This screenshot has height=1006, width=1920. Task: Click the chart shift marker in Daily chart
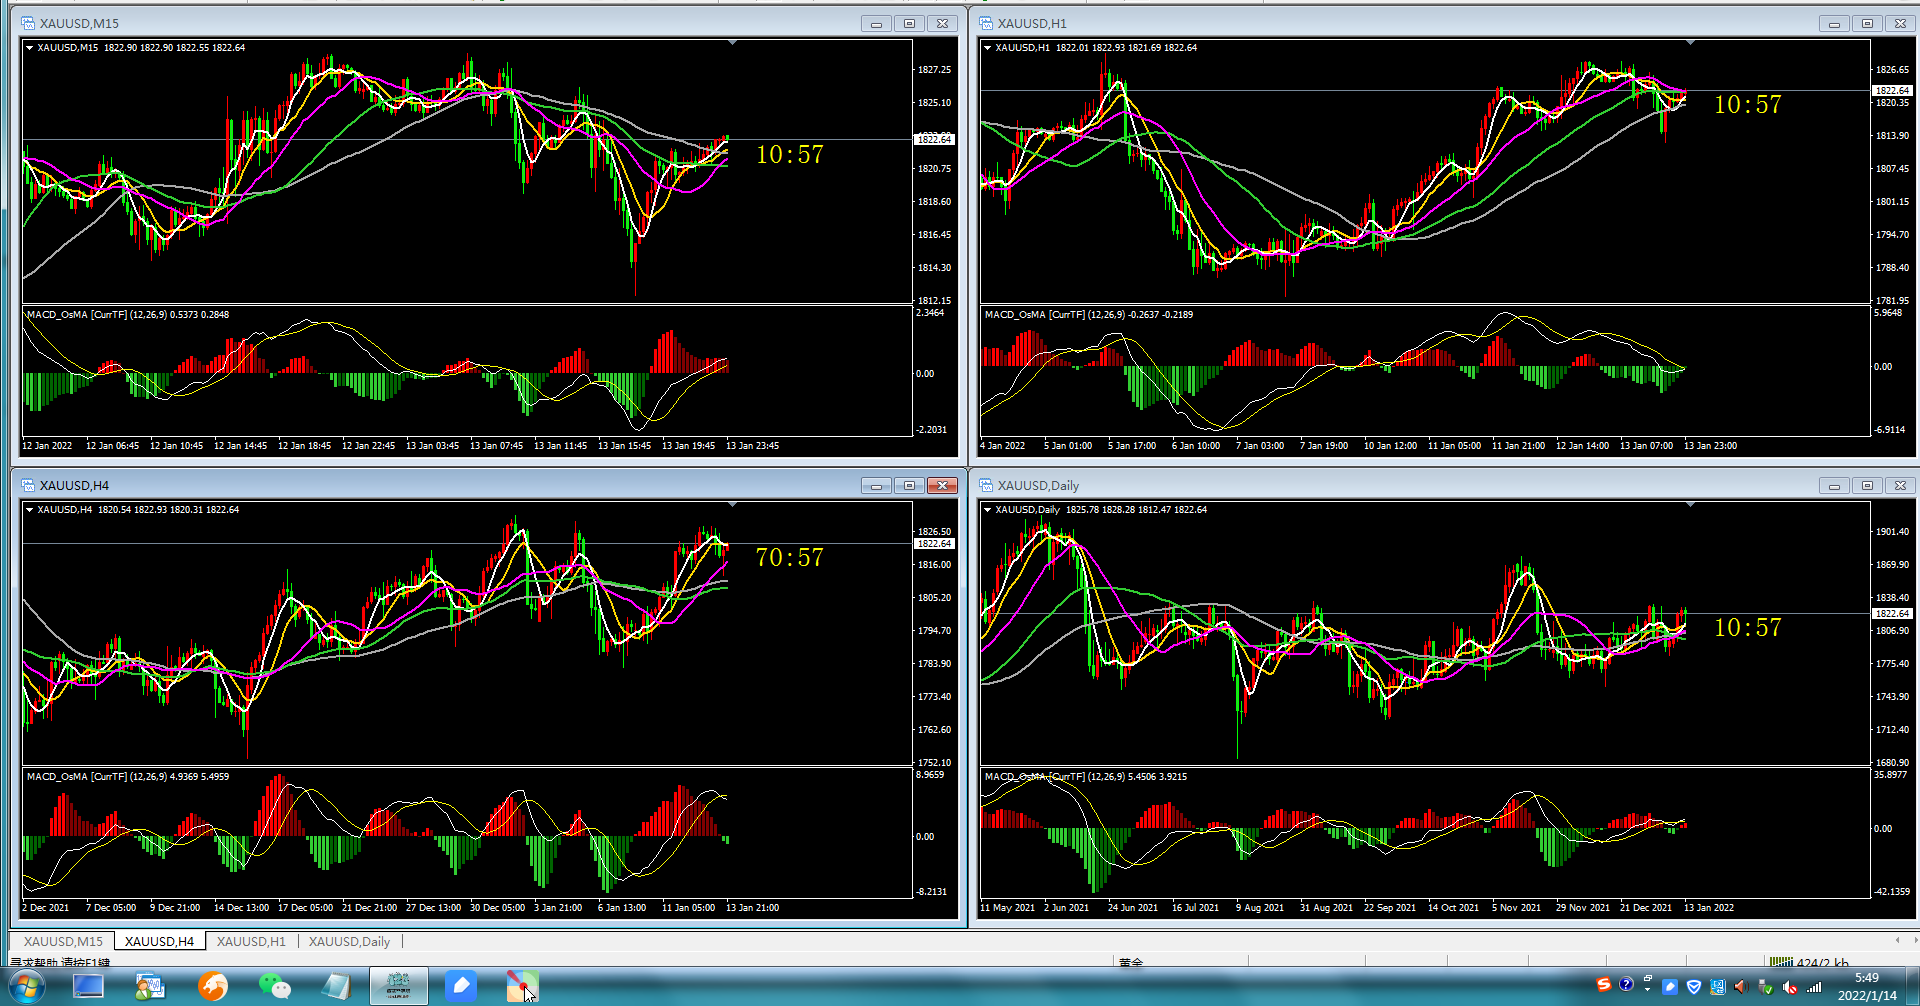pyautogui.click(x=1691, y=505)
